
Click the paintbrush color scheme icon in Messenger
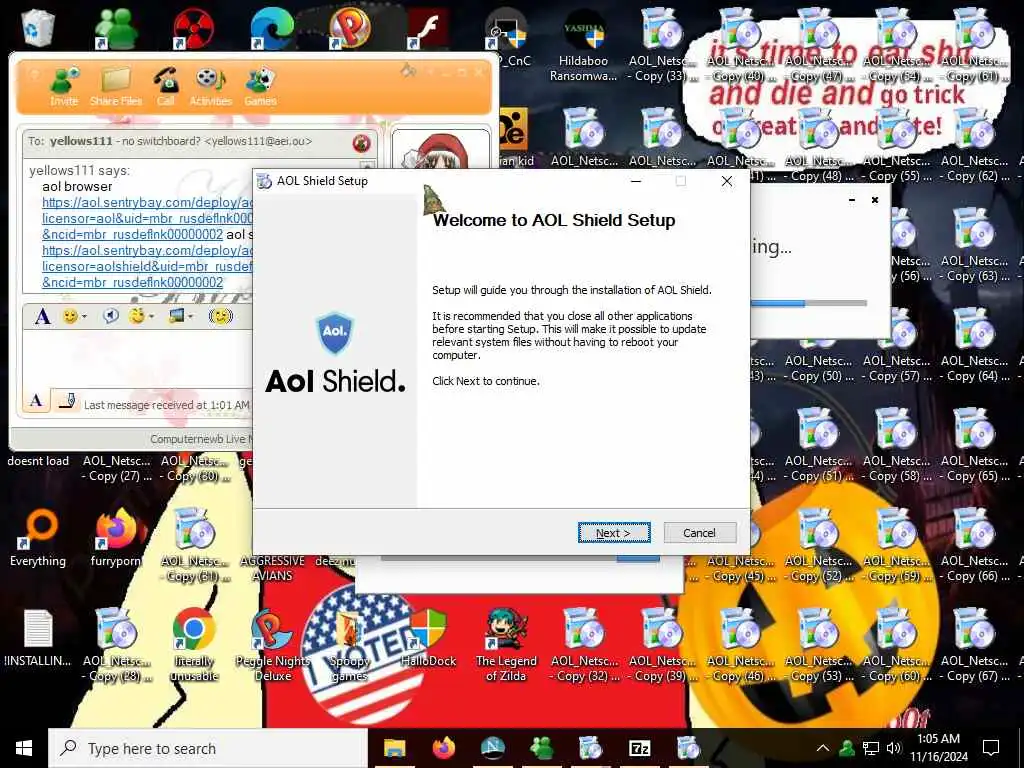click(408, 70)
